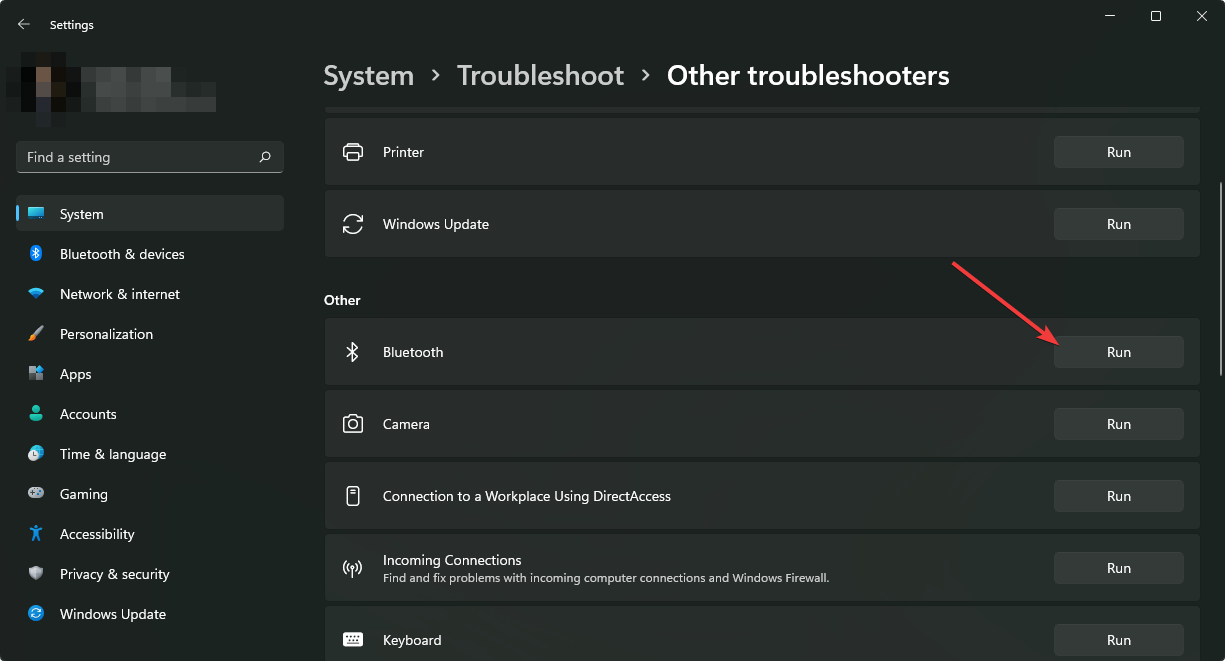Go to Network & internet settings

pyautogui.click(x=150, y=294)
